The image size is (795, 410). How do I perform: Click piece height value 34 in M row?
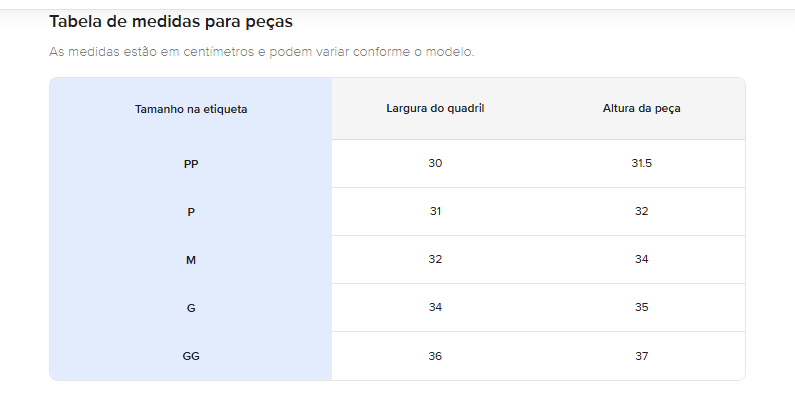641,259
